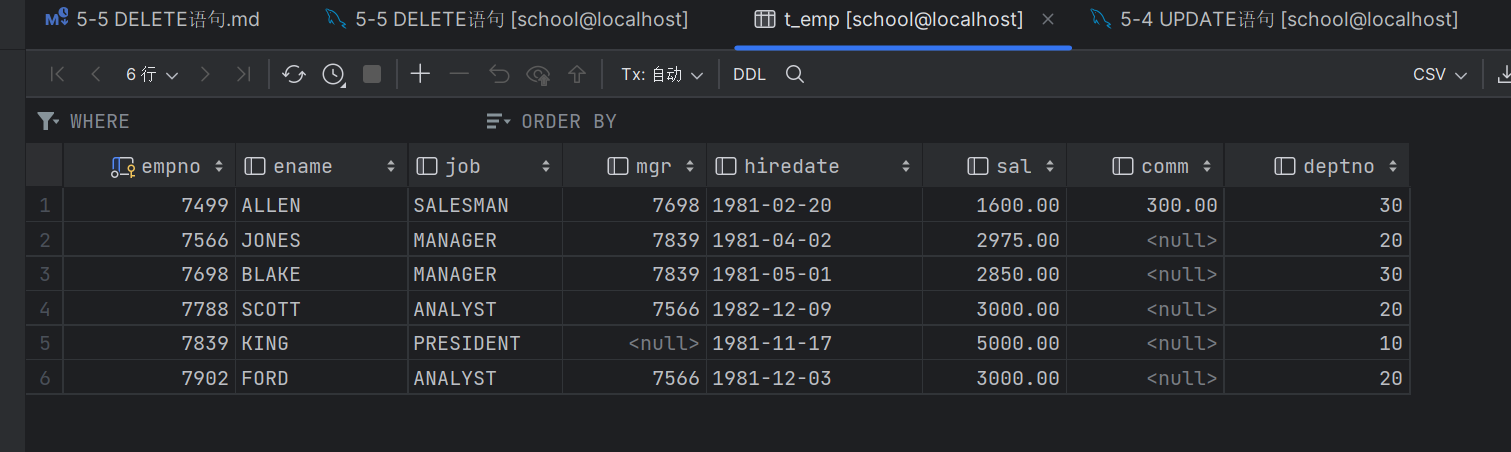This screenshot has width=1511, height=452.
Task: Open the Tx: 自动 transaction mode dropdown
Action: tap(662, 74)
